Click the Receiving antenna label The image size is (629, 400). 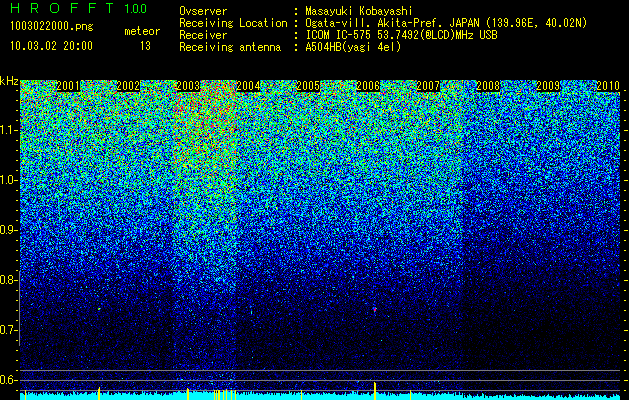point(230,47)
